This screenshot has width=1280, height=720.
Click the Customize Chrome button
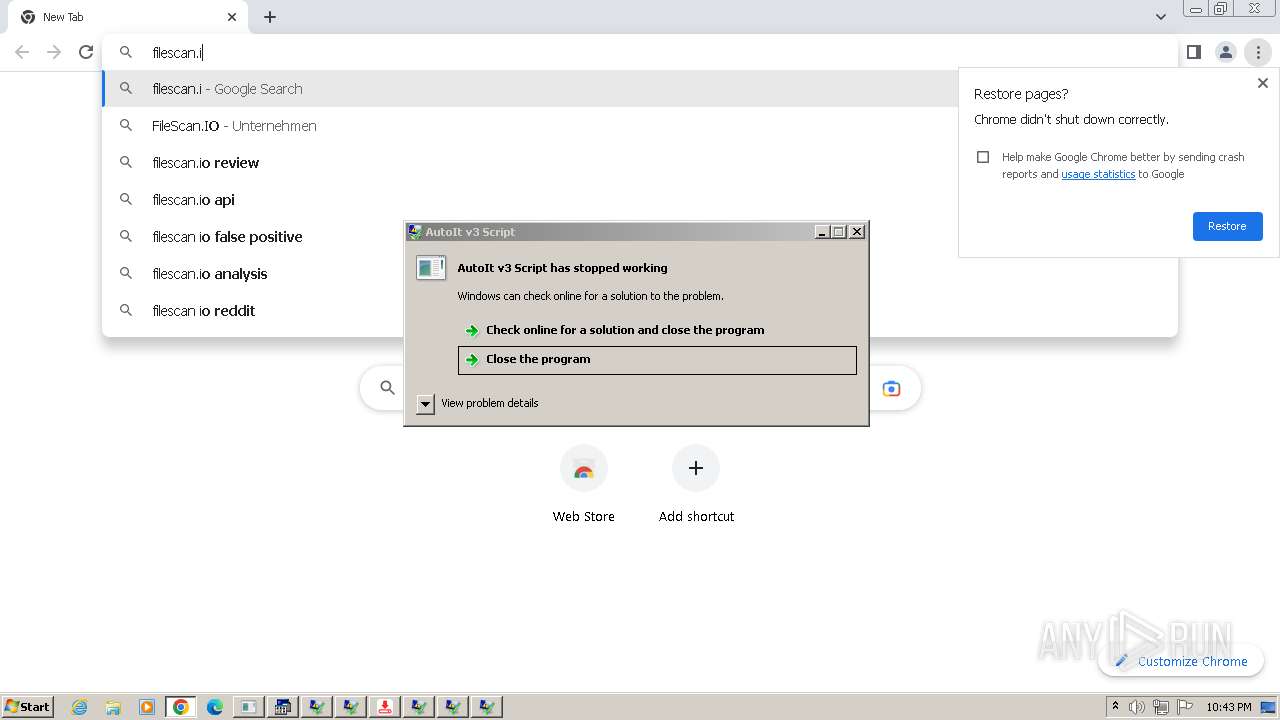[x=1181, y=661]
